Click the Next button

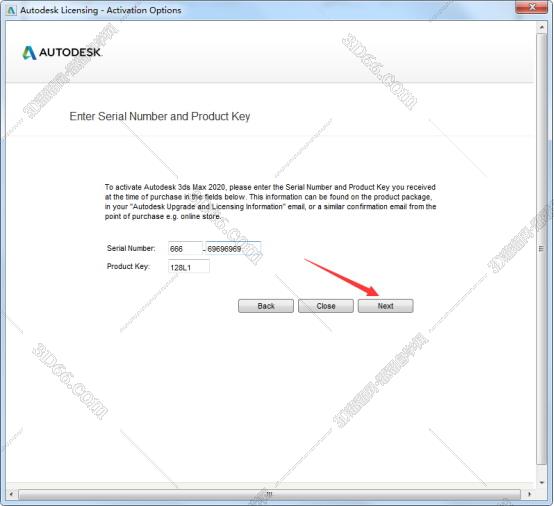pos(385,306)
